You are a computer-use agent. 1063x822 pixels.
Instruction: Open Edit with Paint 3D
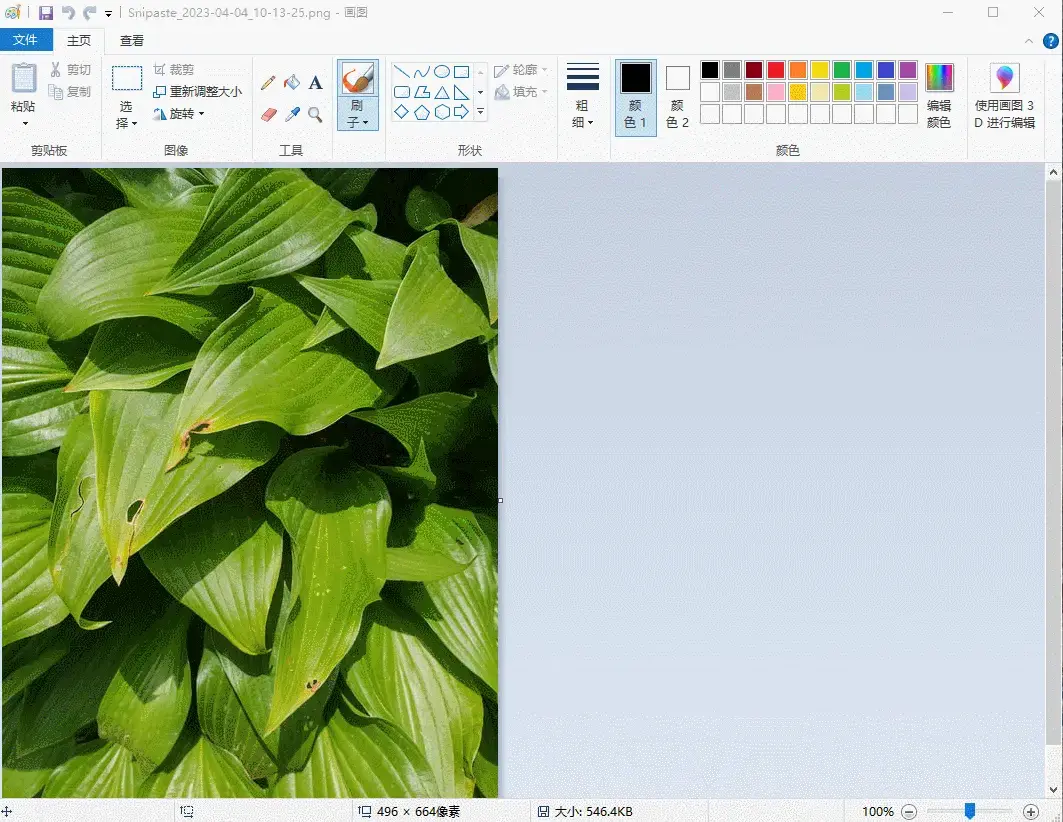click(x=1004, y=96)
